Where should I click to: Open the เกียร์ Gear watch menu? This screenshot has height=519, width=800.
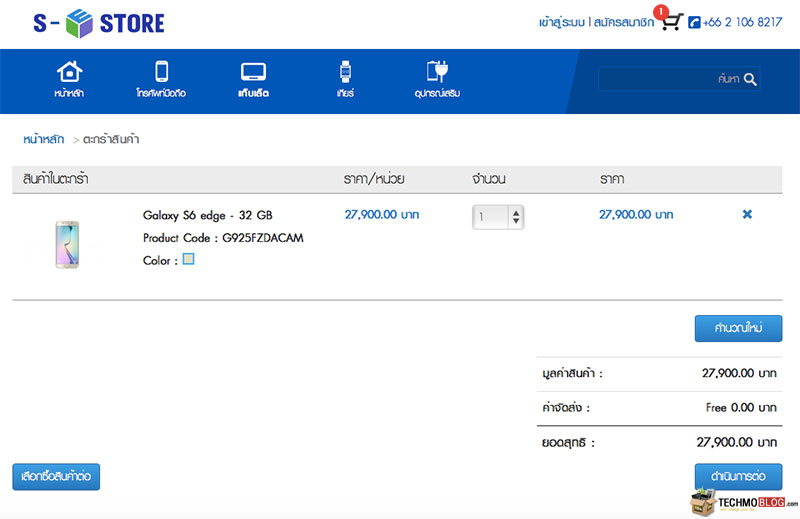point(345,79)
